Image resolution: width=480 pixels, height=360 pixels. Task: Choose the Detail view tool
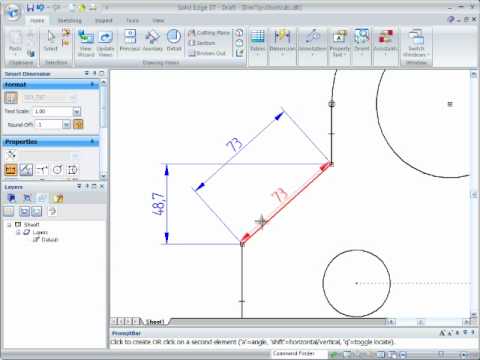(174, 41)
